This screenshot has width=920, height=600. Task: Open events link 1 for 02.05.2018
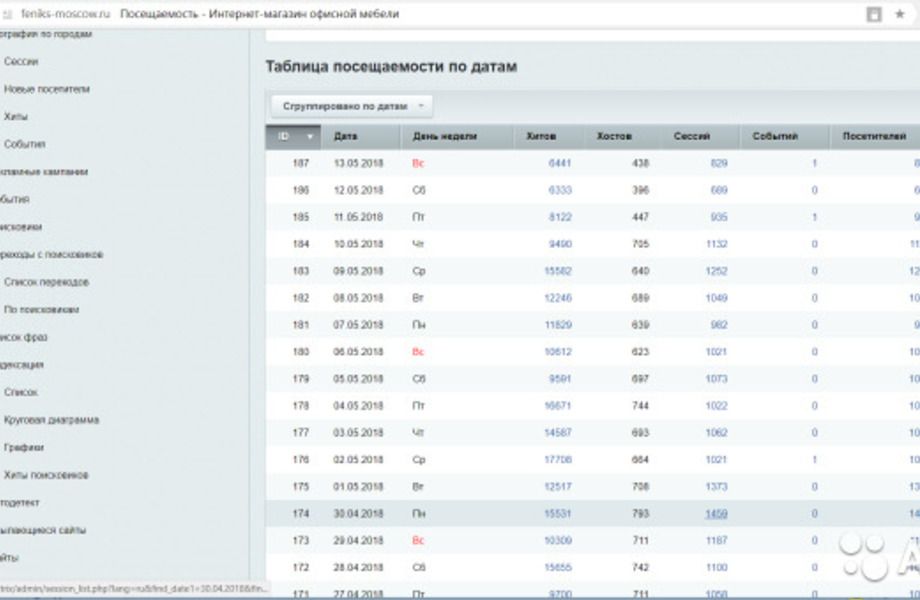pyautogui.click(x=814, y=460)
